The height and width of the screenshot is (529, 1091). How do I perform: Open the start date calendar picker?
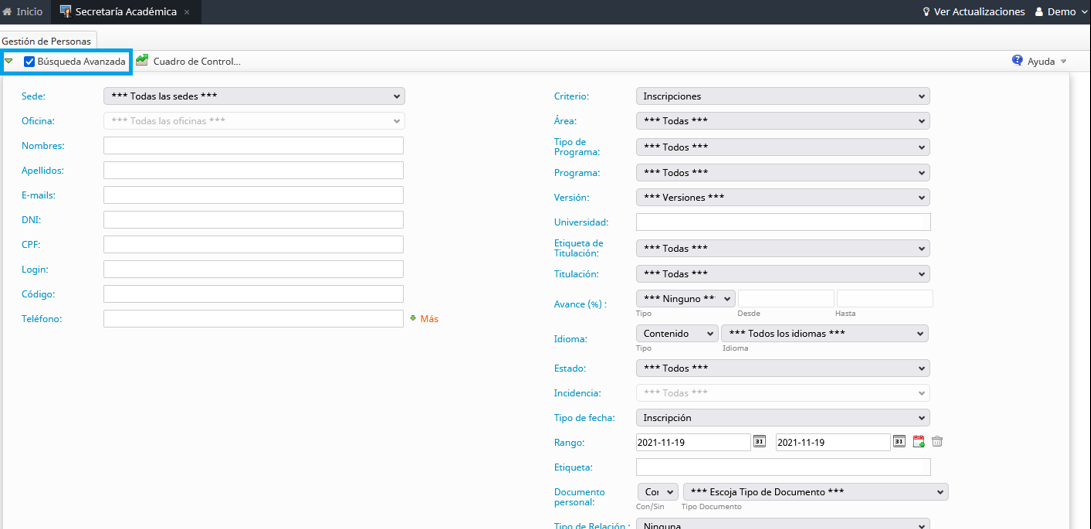760,442
